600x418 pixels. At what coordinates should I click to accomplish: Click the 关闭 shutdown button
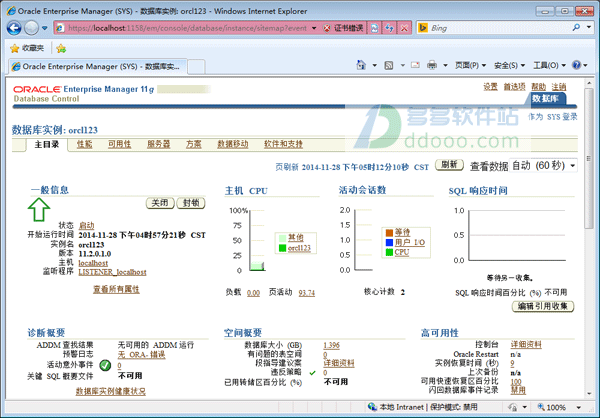pos(160,203)
